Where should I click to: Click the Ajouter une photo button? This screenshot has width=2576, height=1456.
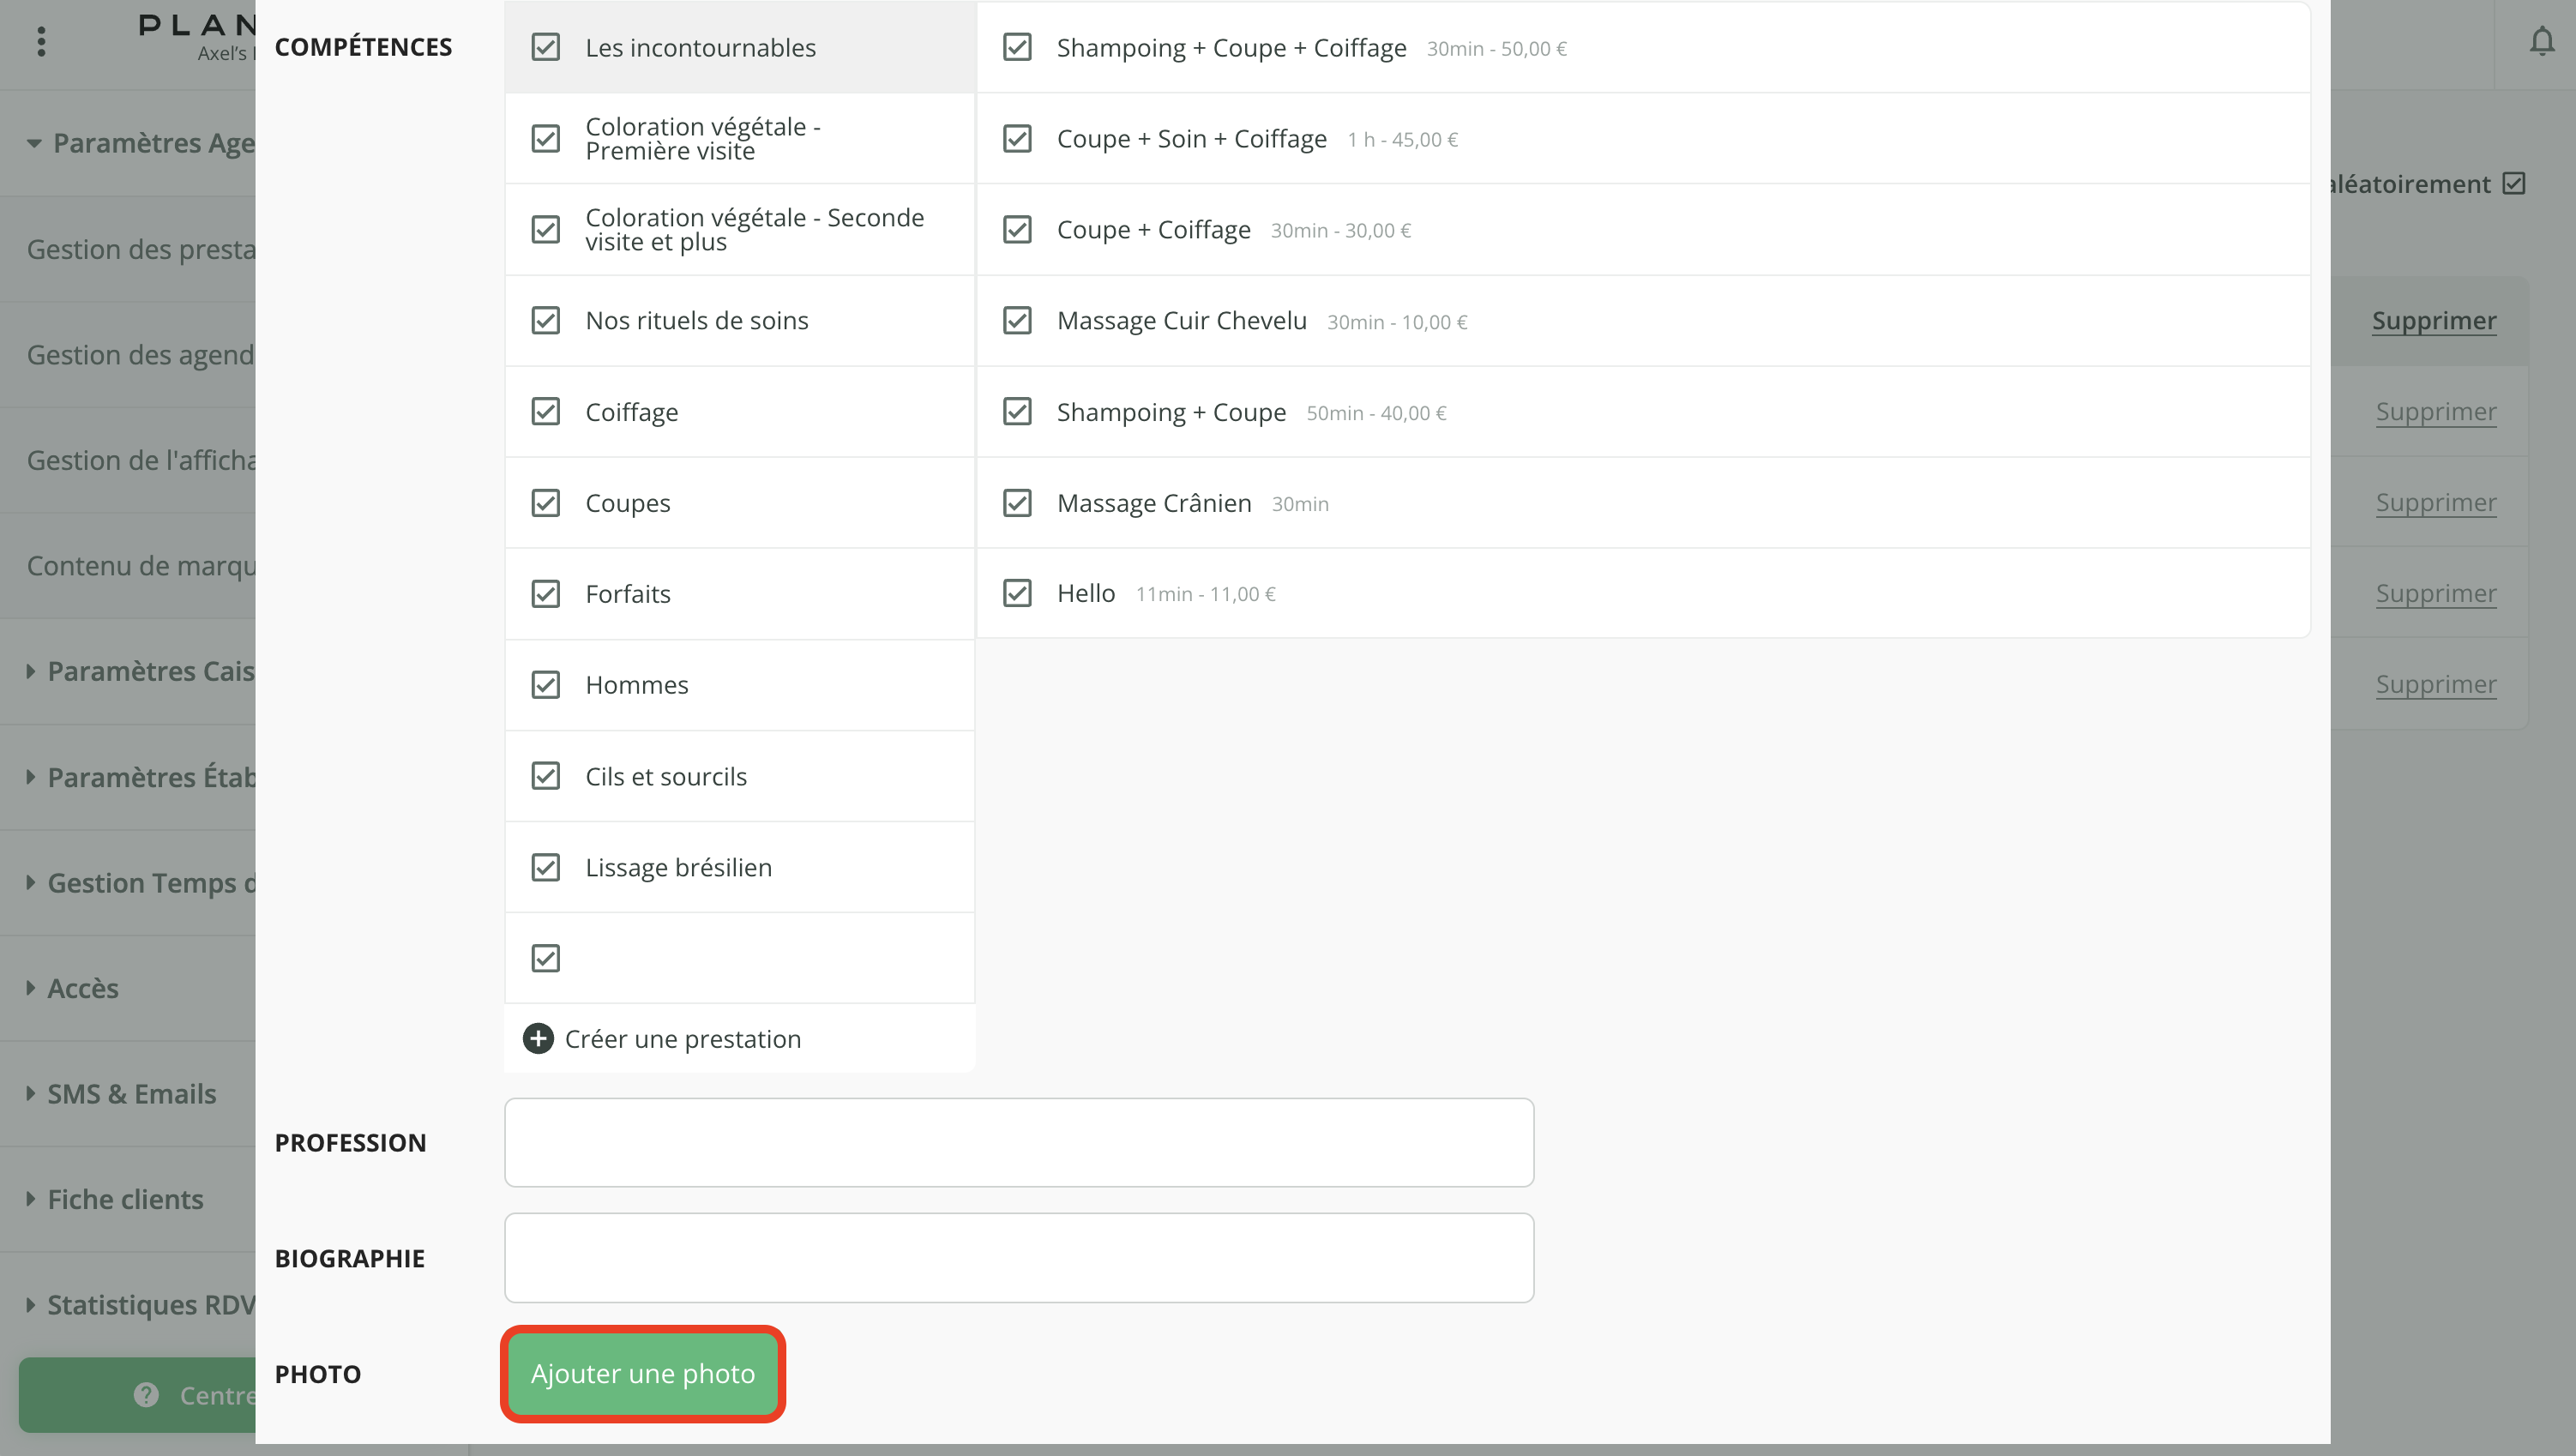point(643,1374)
